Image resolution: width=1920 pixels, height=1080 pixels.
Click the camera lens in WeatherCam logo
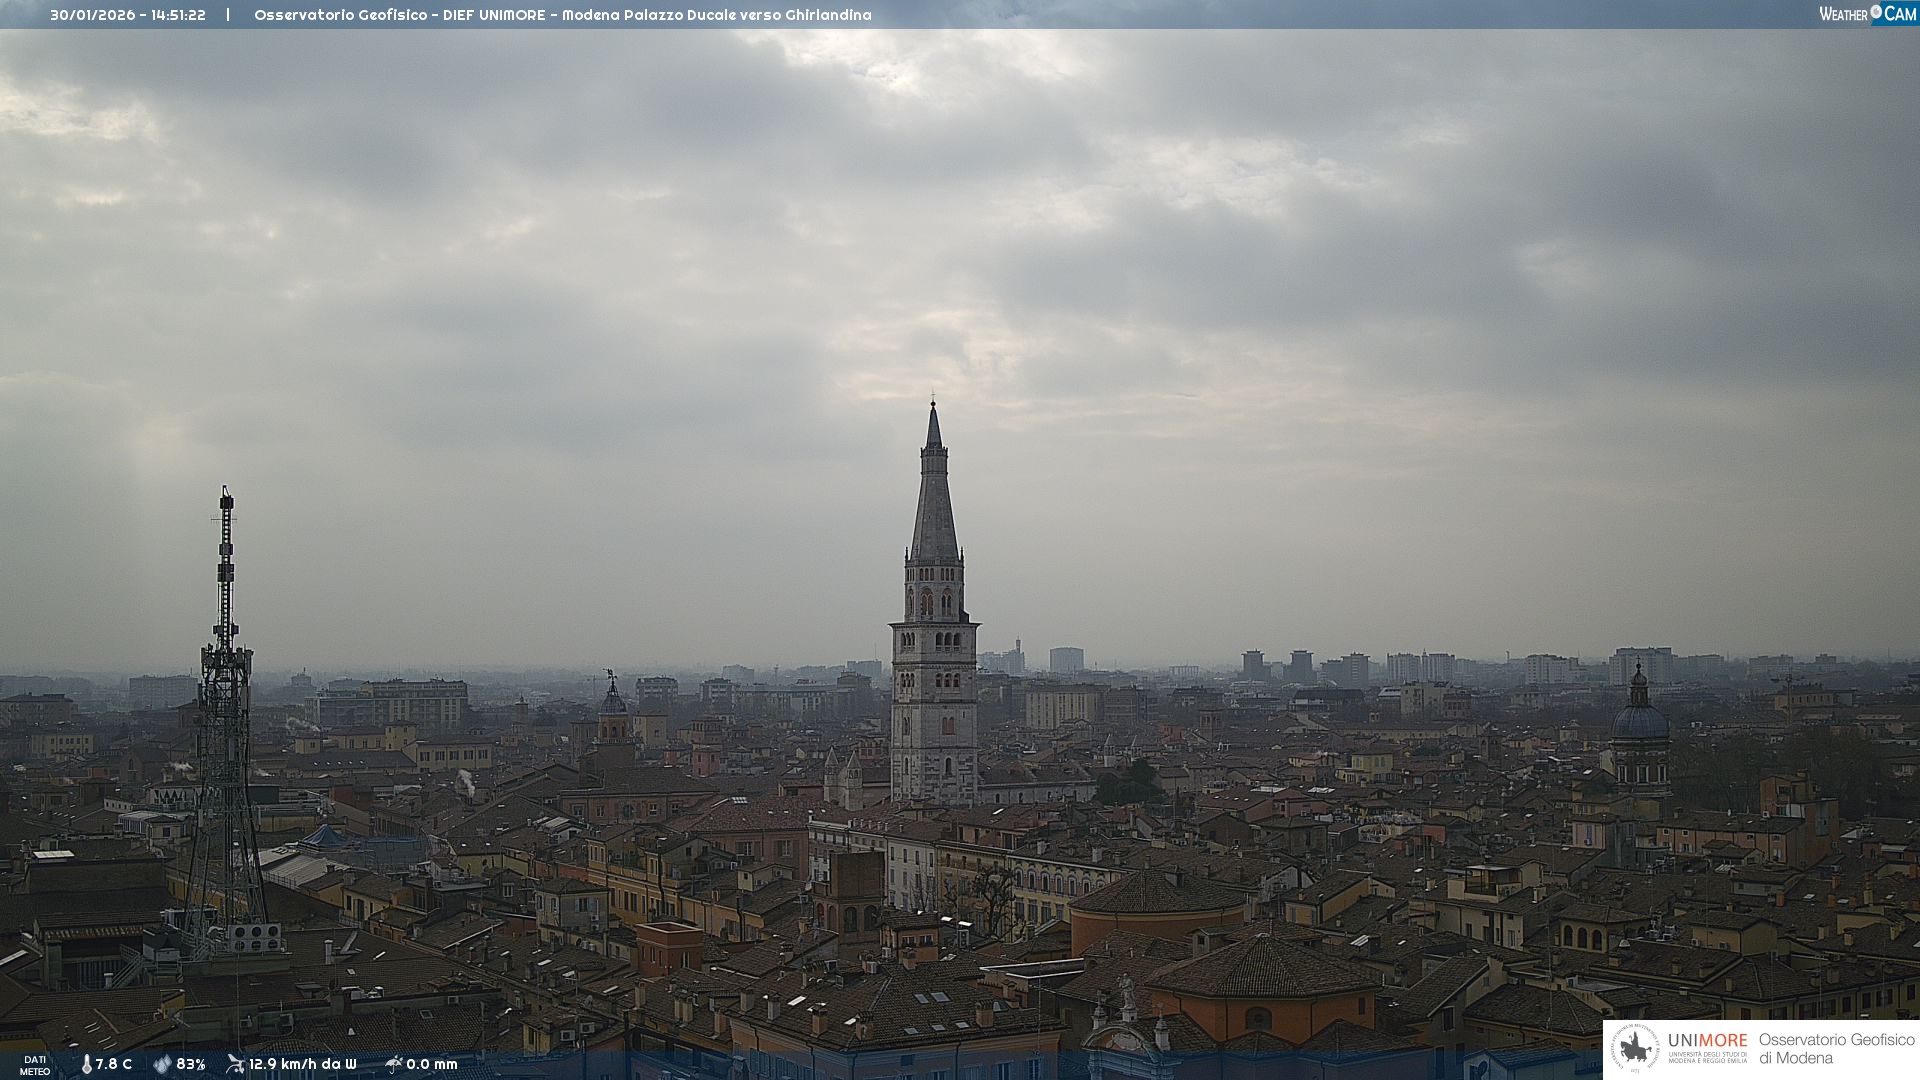click(1876, 12)
